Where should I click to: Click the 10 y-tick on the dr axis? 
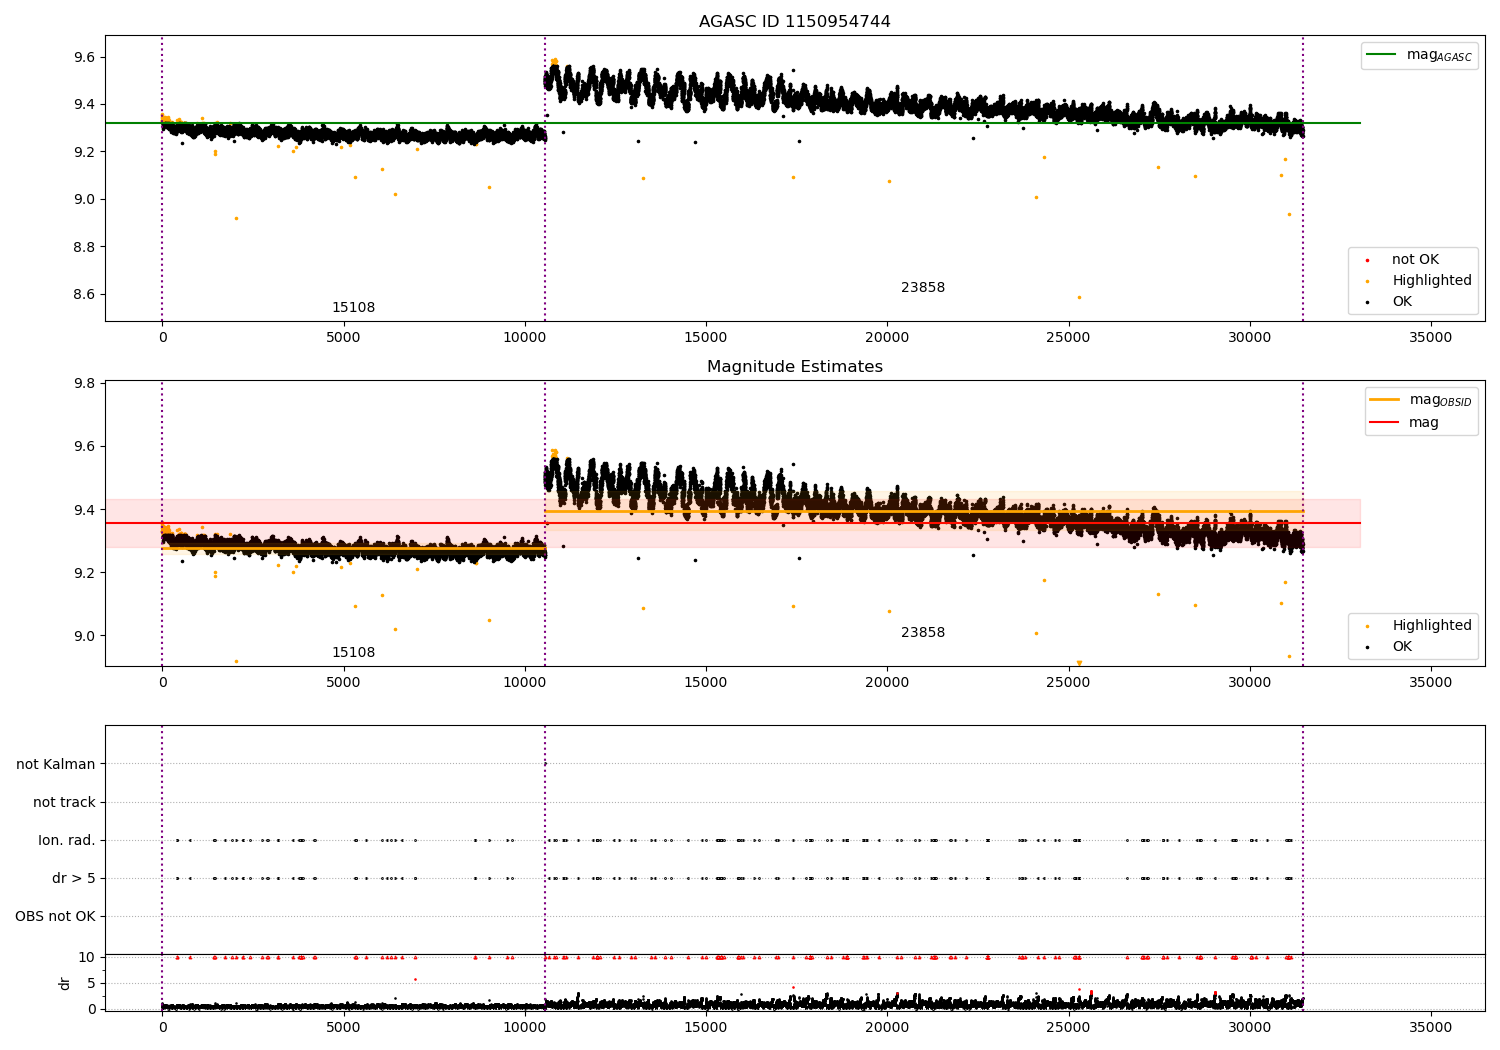87,958
